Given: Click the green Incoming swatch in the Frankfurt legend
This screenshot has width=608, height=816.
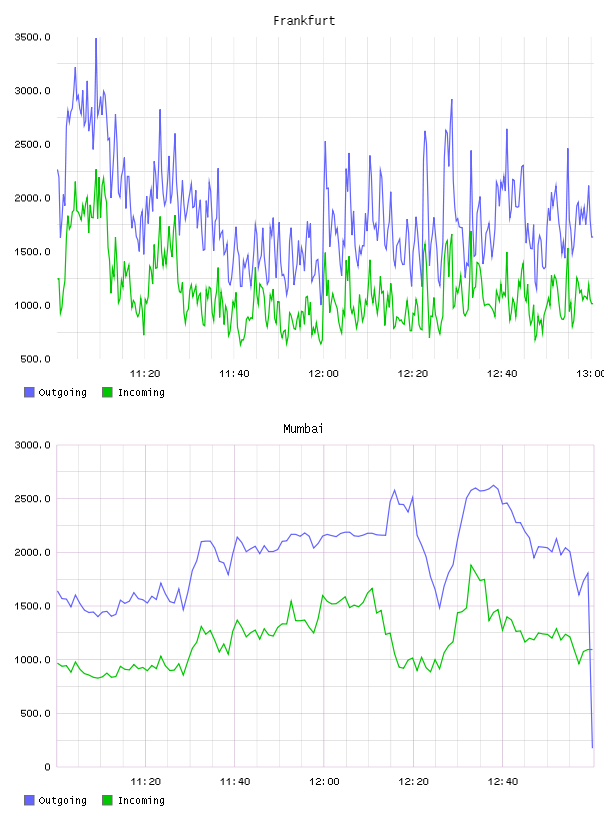Looking at the screenshot, I should click(x=107, y=392).
